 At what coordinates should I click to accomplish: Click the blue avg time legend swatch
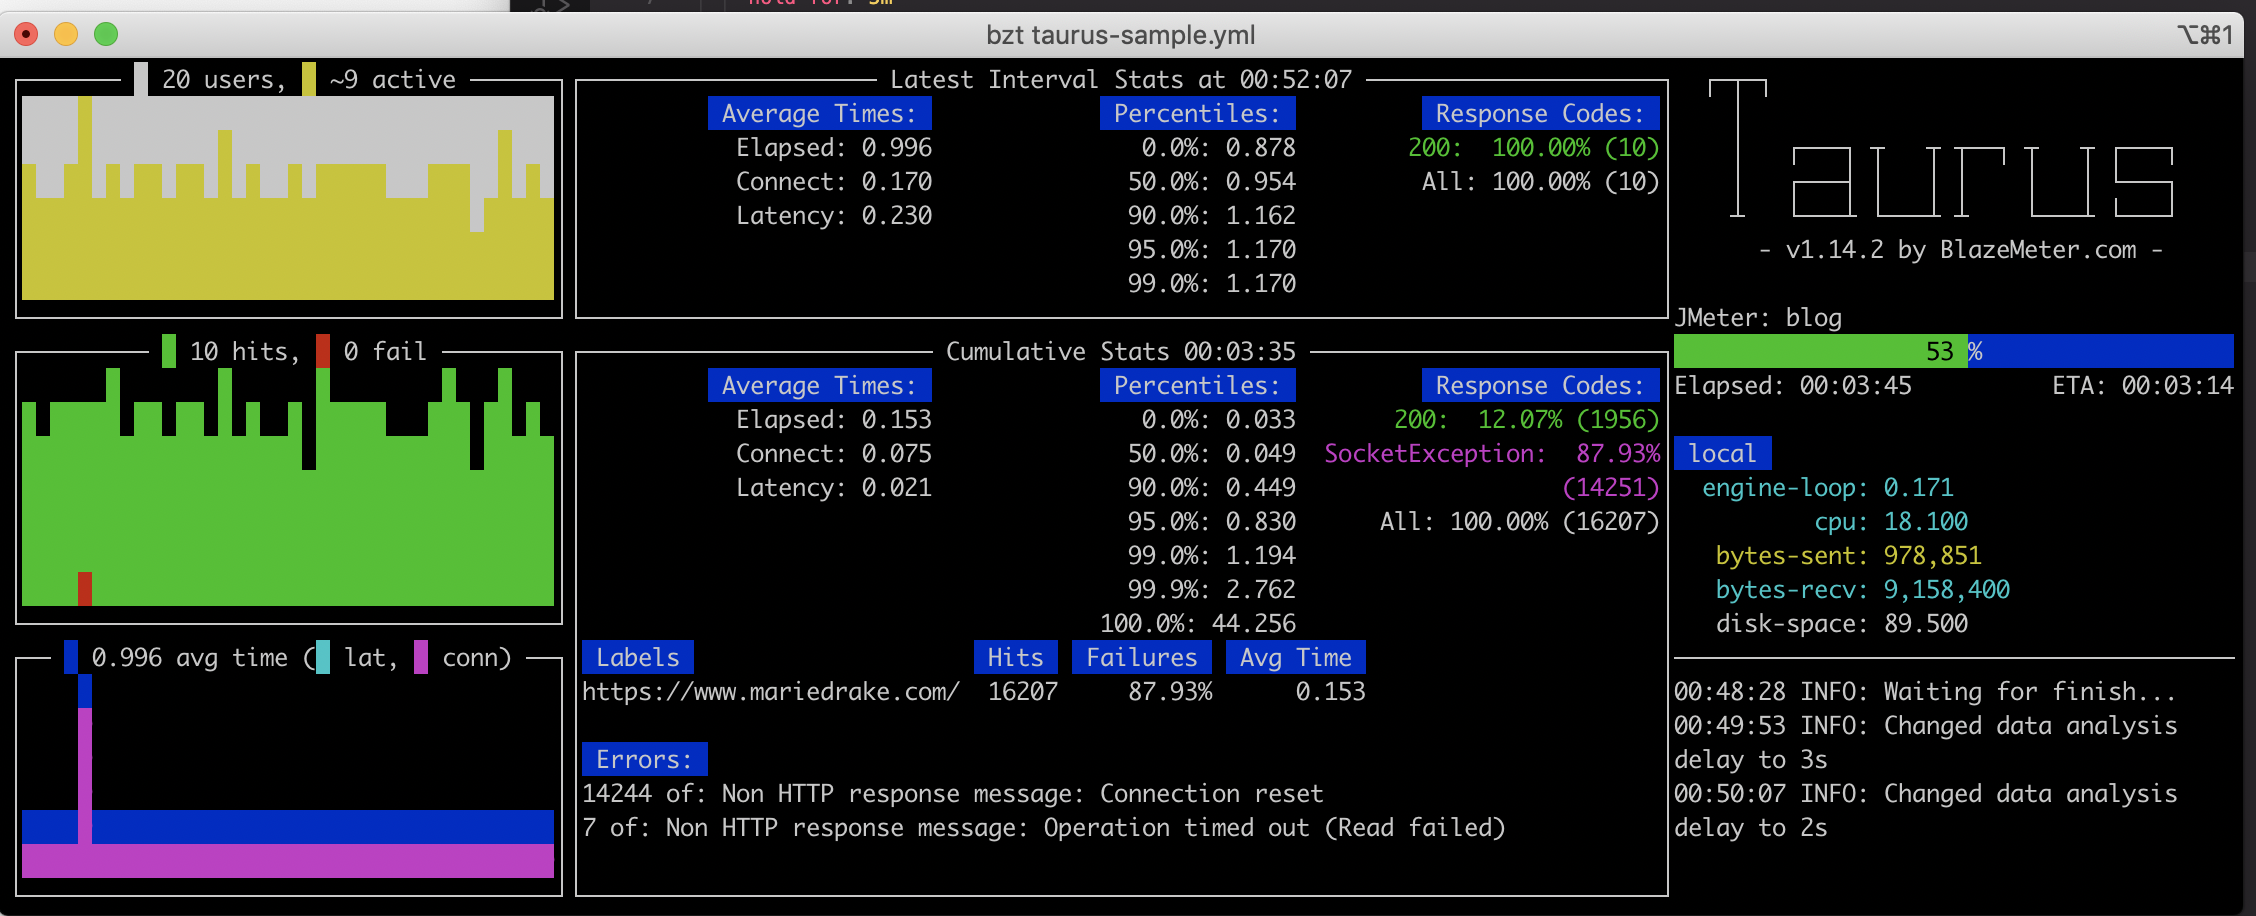pyautogui.click(x=71, y=657)
